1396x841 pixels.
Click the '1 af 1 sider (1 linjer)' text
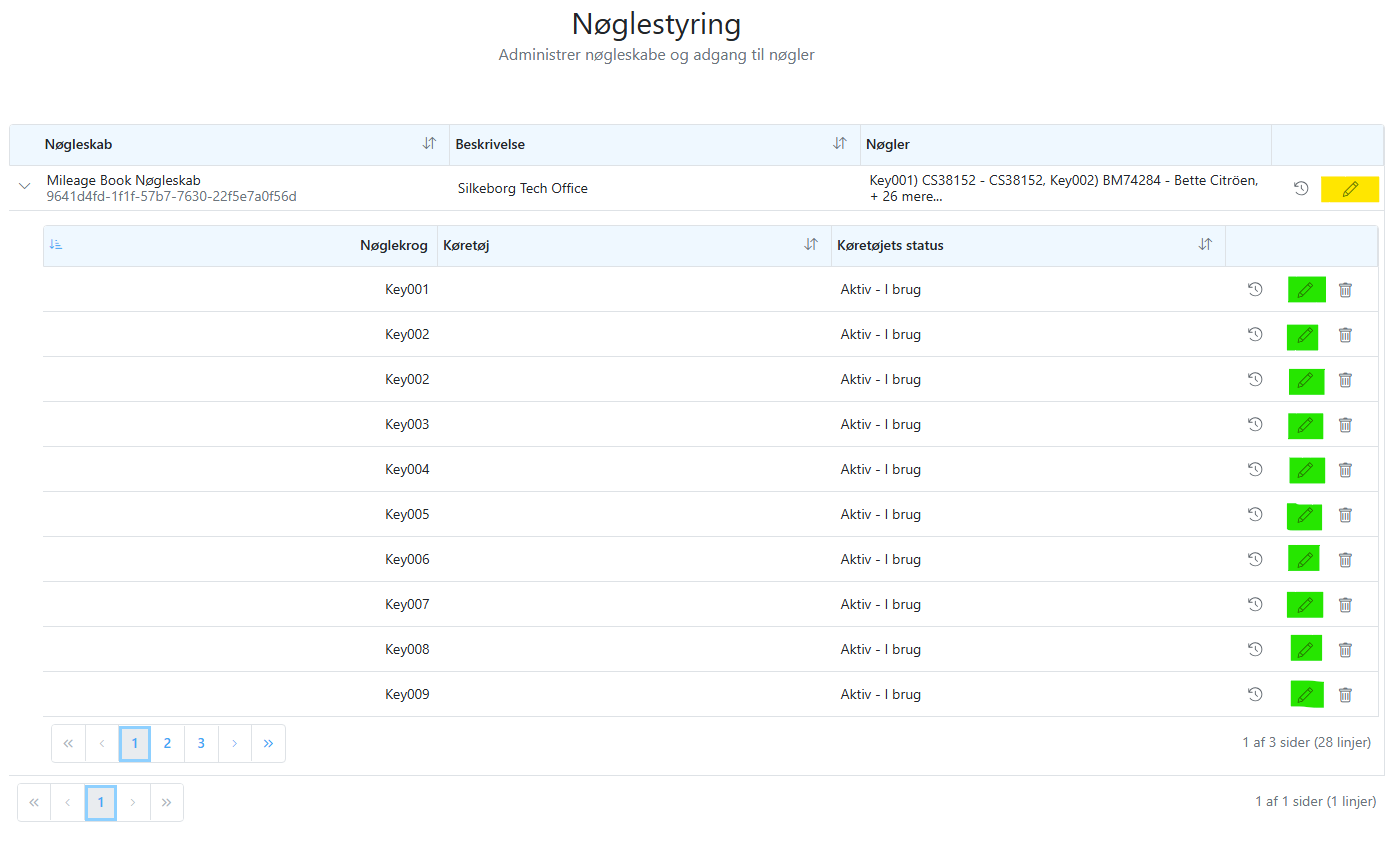[x=1315, y=802]
